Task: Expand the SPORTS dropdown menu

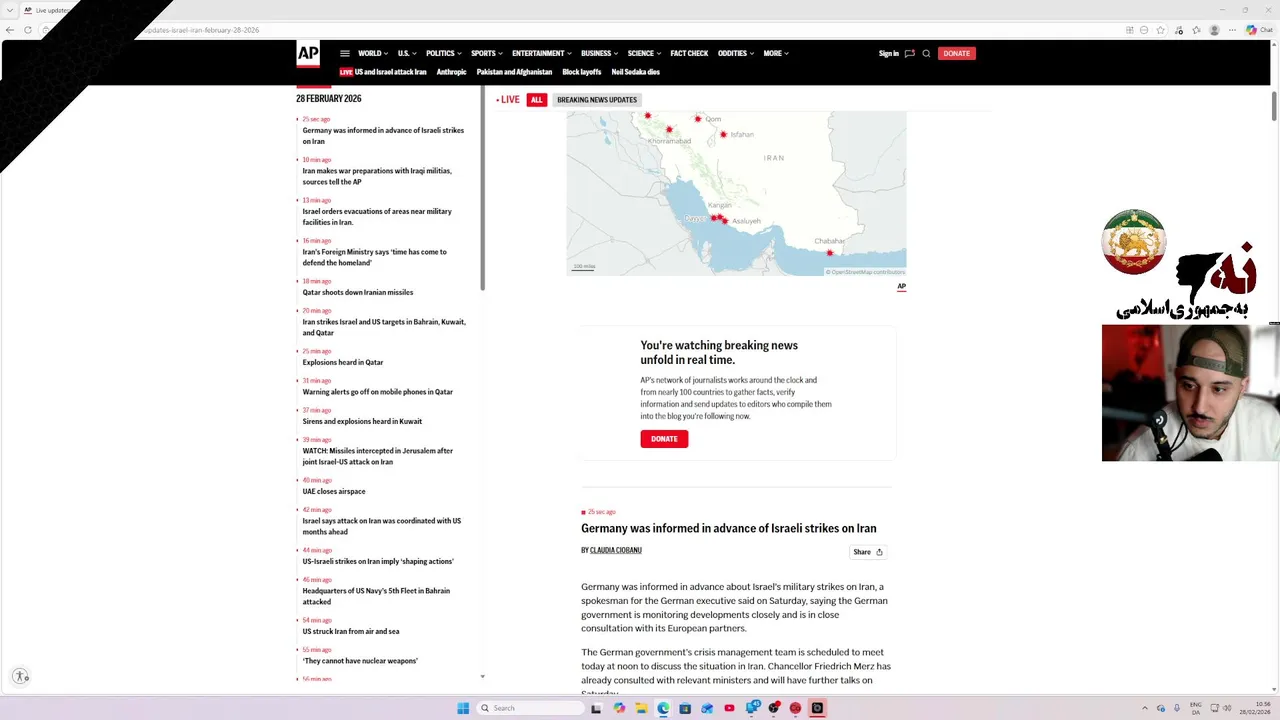Action: [487, 54]
